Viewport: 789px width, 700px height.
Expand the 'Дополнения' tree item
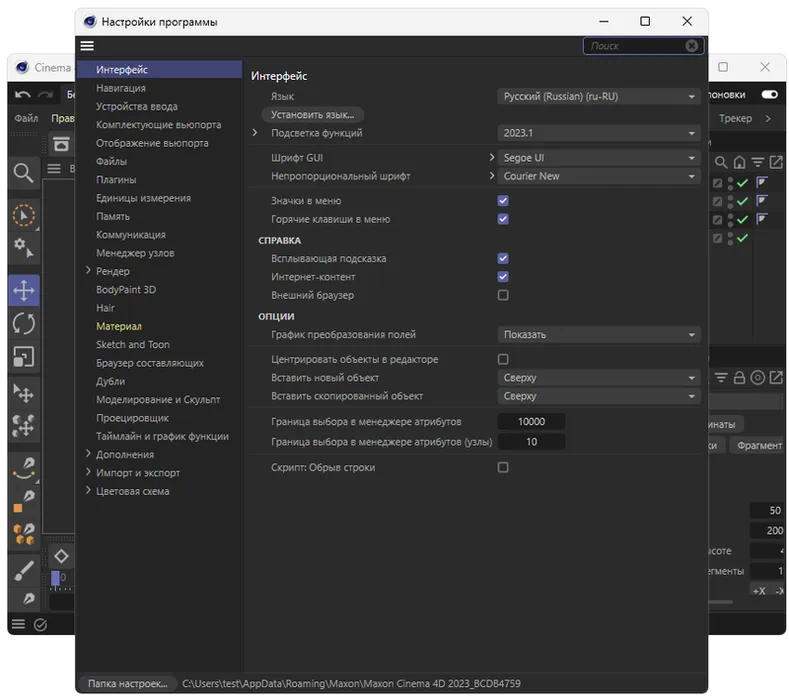88,454
